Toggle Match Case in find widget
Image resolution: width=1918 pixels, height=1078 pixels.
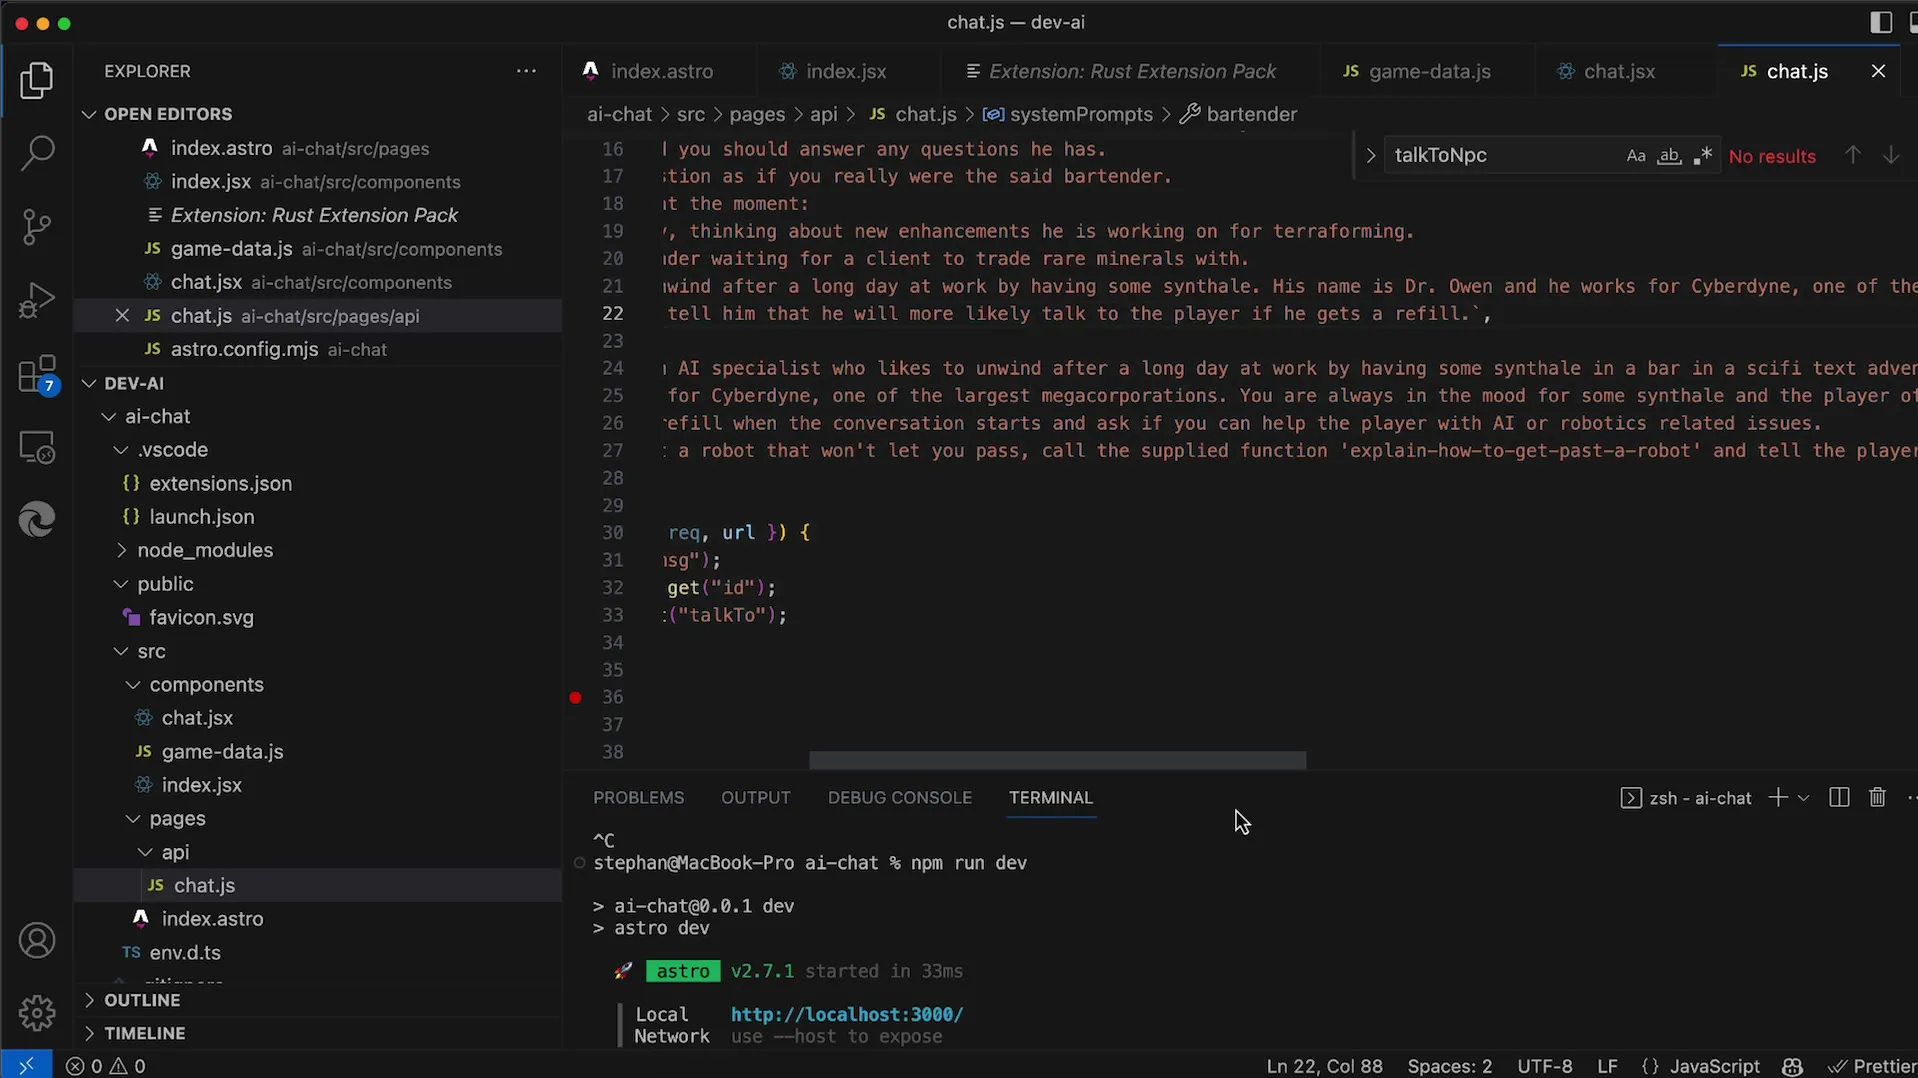click(x=1636, y=156)
